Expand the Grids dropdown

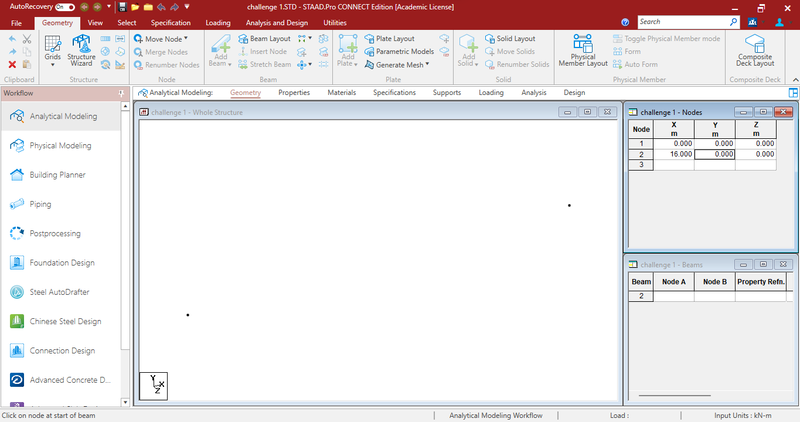point(52,63)
